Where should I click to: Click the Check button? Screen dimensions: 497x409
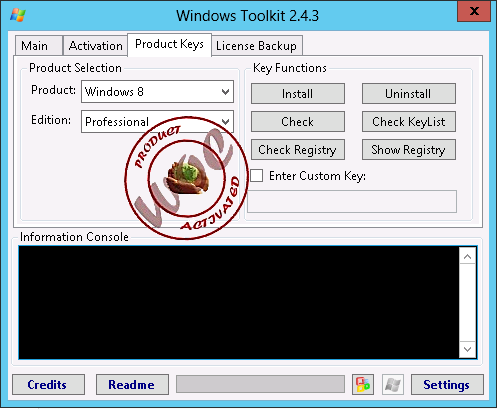pyautogui.click(x=298, y=122)
